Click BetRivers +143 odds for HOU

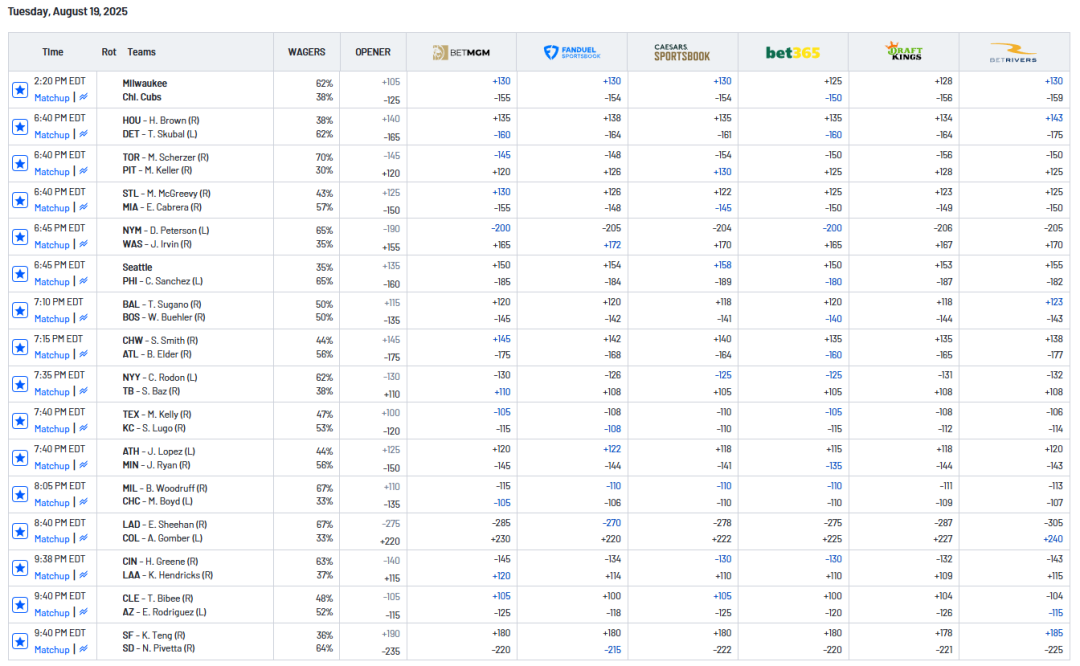pyautogui.click(x=1054, y=118)
